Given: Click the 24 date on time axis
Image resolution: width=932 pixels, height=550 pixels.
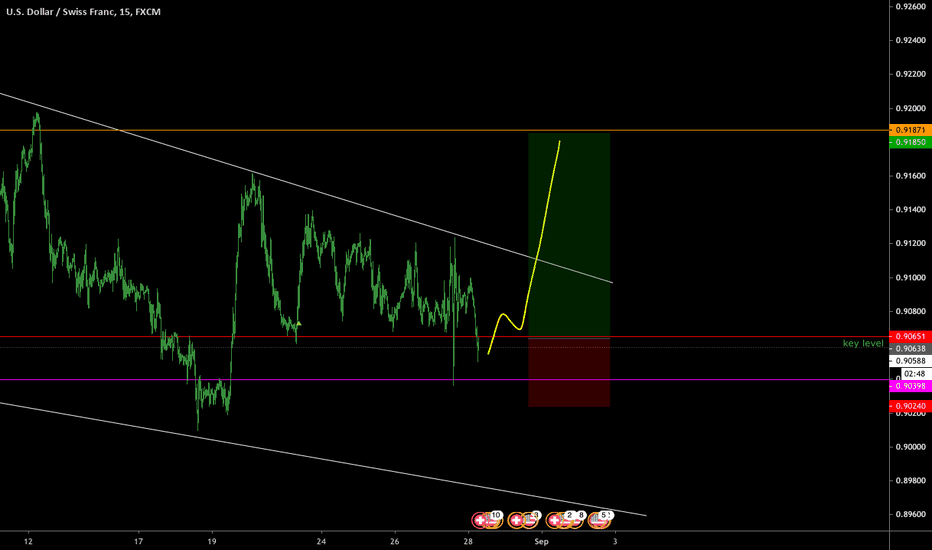Looking at the screenshot, I should [322, 541].
